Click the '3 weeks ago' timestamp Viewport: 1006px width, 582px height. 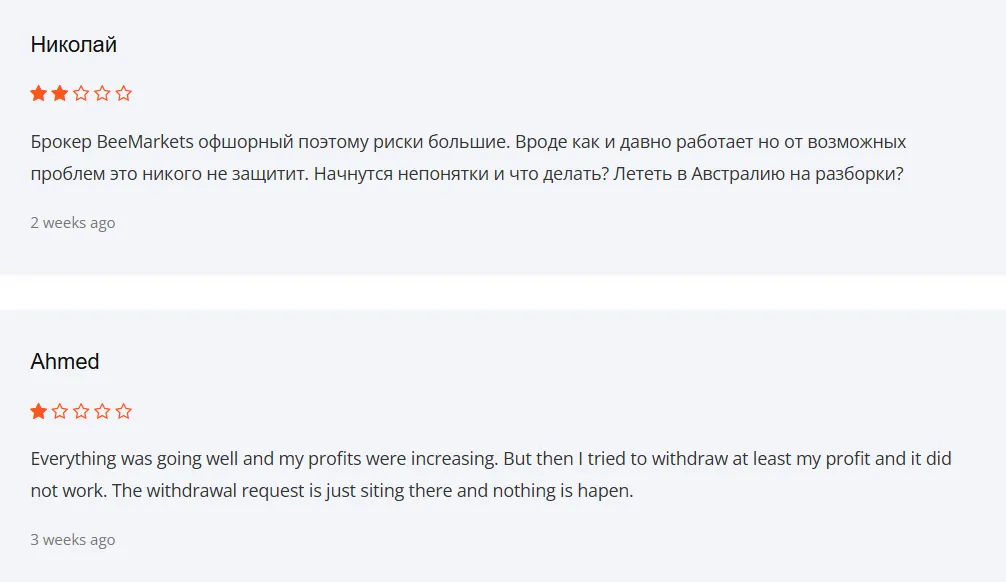pos(73,539)
